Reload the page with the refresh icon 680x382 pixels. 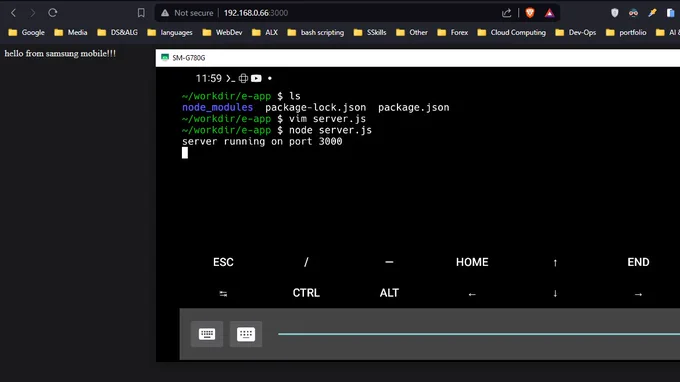click(x=52, y=13)
